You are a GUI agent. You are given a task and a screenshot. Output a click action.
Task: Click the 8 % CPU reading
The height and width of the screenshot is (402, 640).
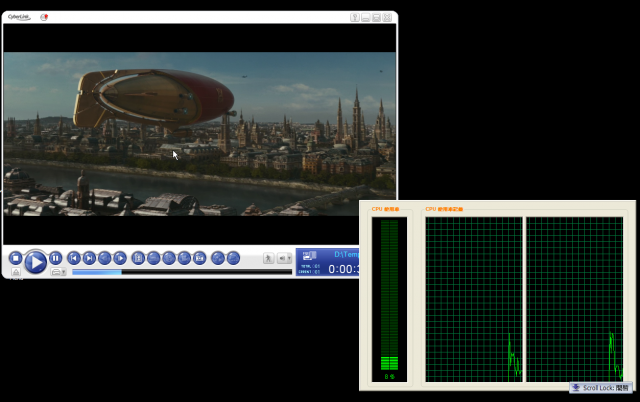click(389, 376)
